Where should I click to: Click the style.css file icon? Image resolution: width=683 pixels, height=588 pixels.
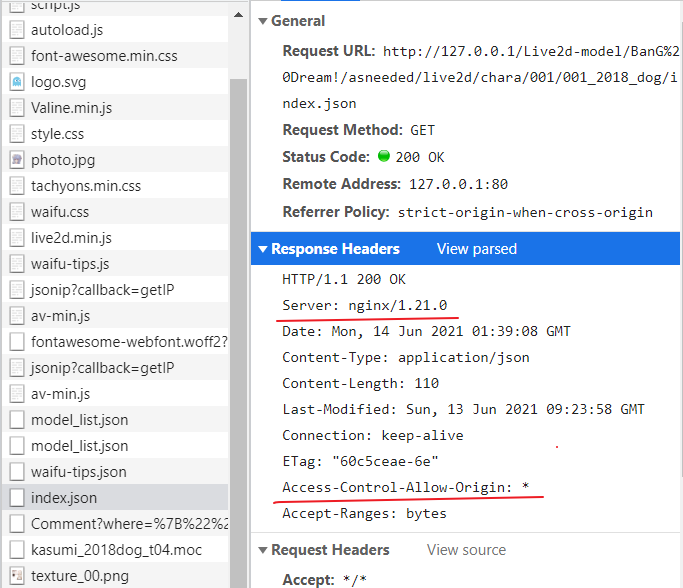point(17,134)
